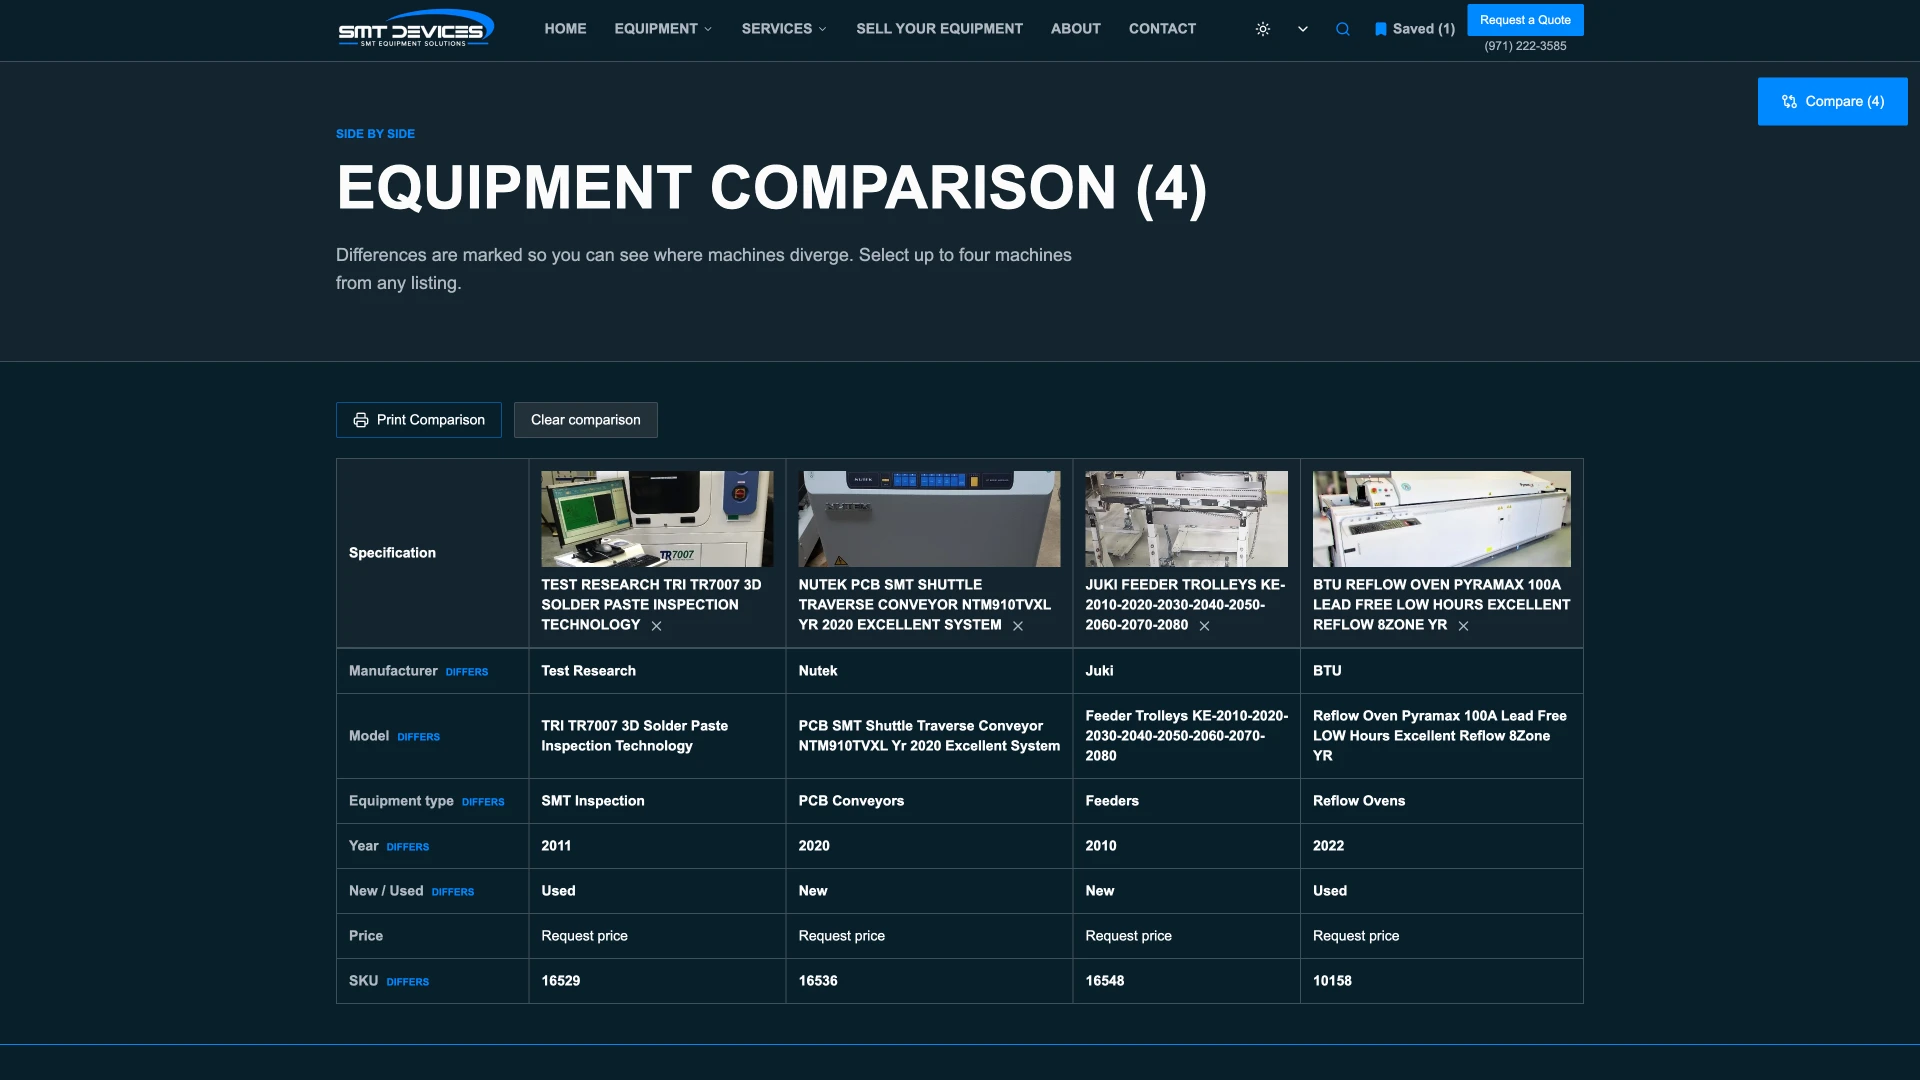Click the SIDE BY SIDE label
Screen dimensions: 1920x1080
pos(375,134)
